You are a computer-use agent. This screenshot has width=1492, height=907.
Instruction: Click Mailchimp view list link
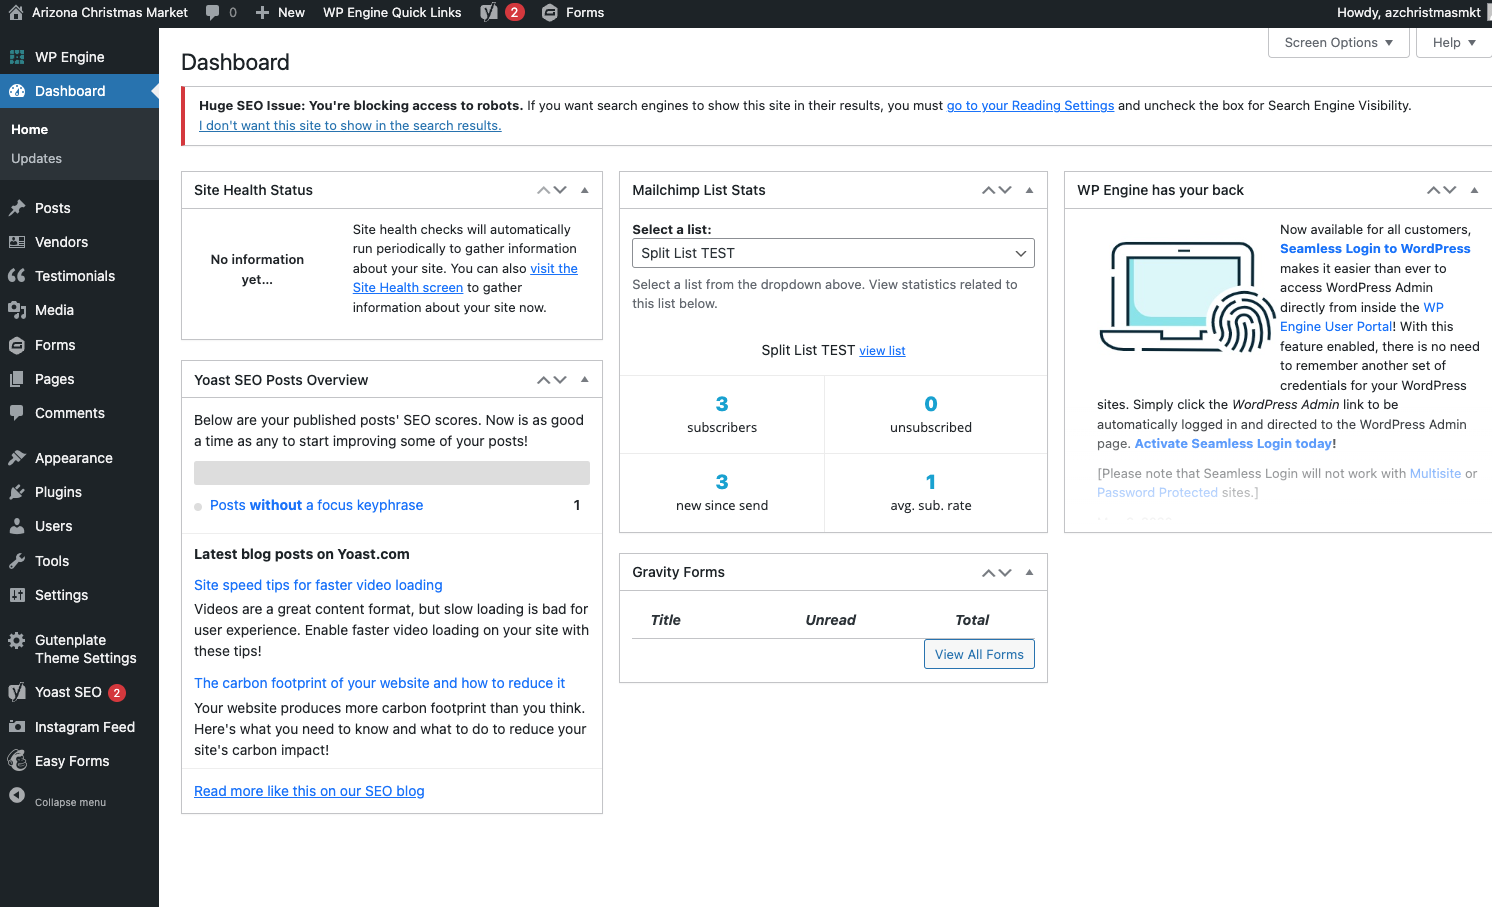pos(882,351)
